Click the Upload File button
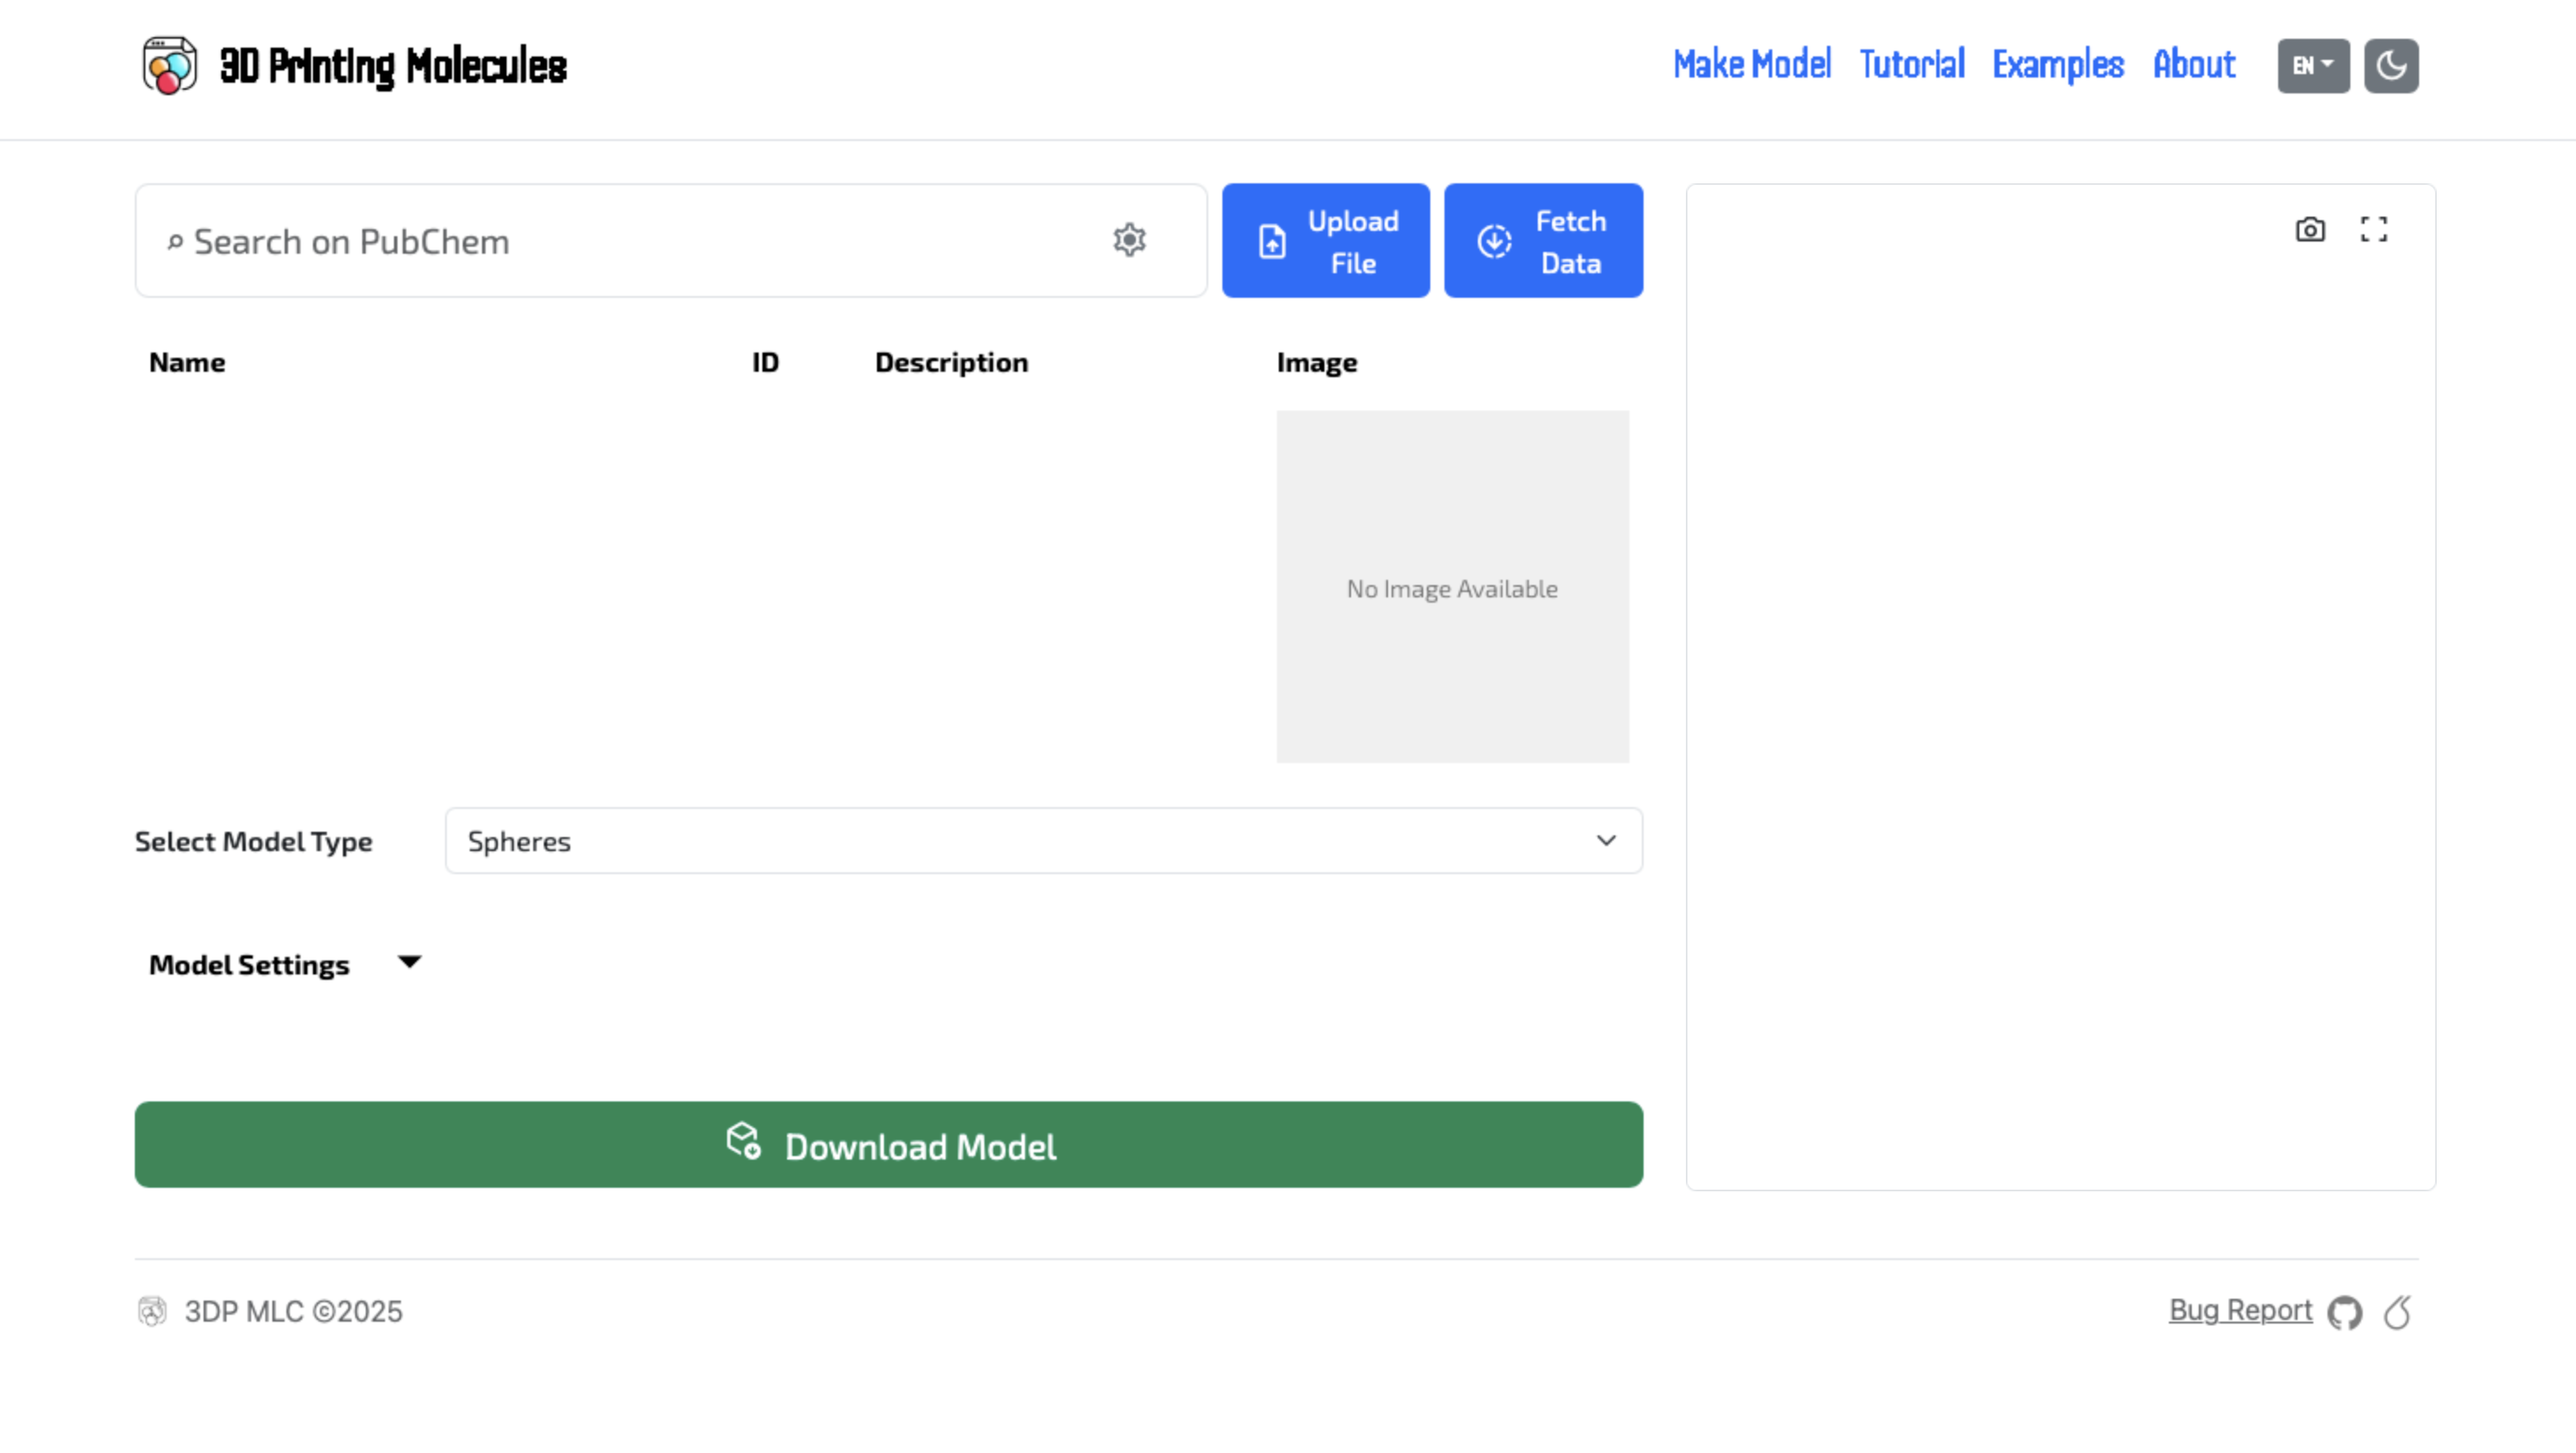This screenshot has width=2576, height=1453. tap(1325, 240)
